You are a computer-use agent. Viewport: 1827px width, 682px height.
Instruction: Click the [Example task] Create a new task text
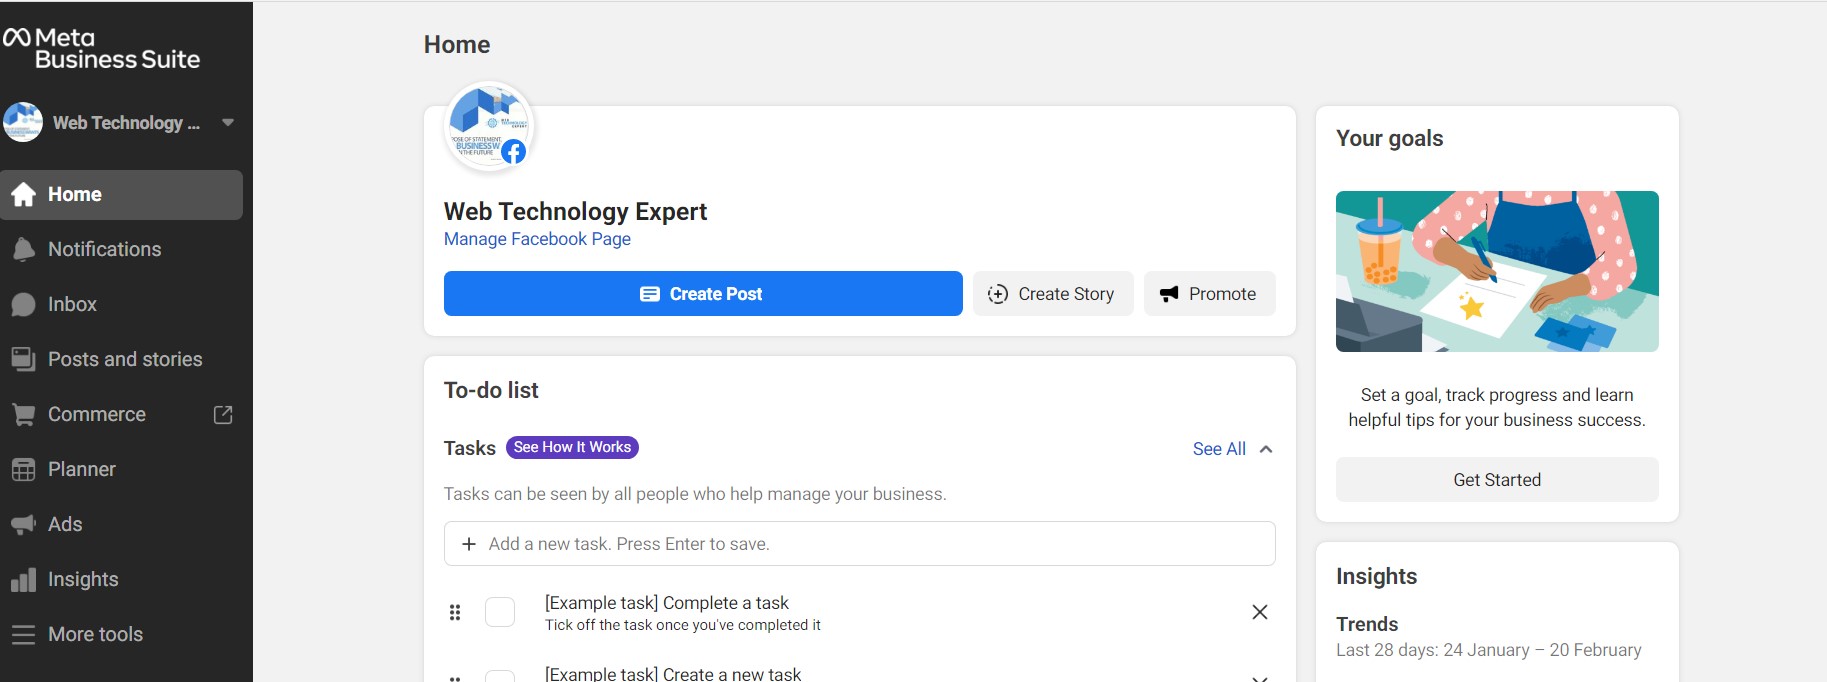673,674
